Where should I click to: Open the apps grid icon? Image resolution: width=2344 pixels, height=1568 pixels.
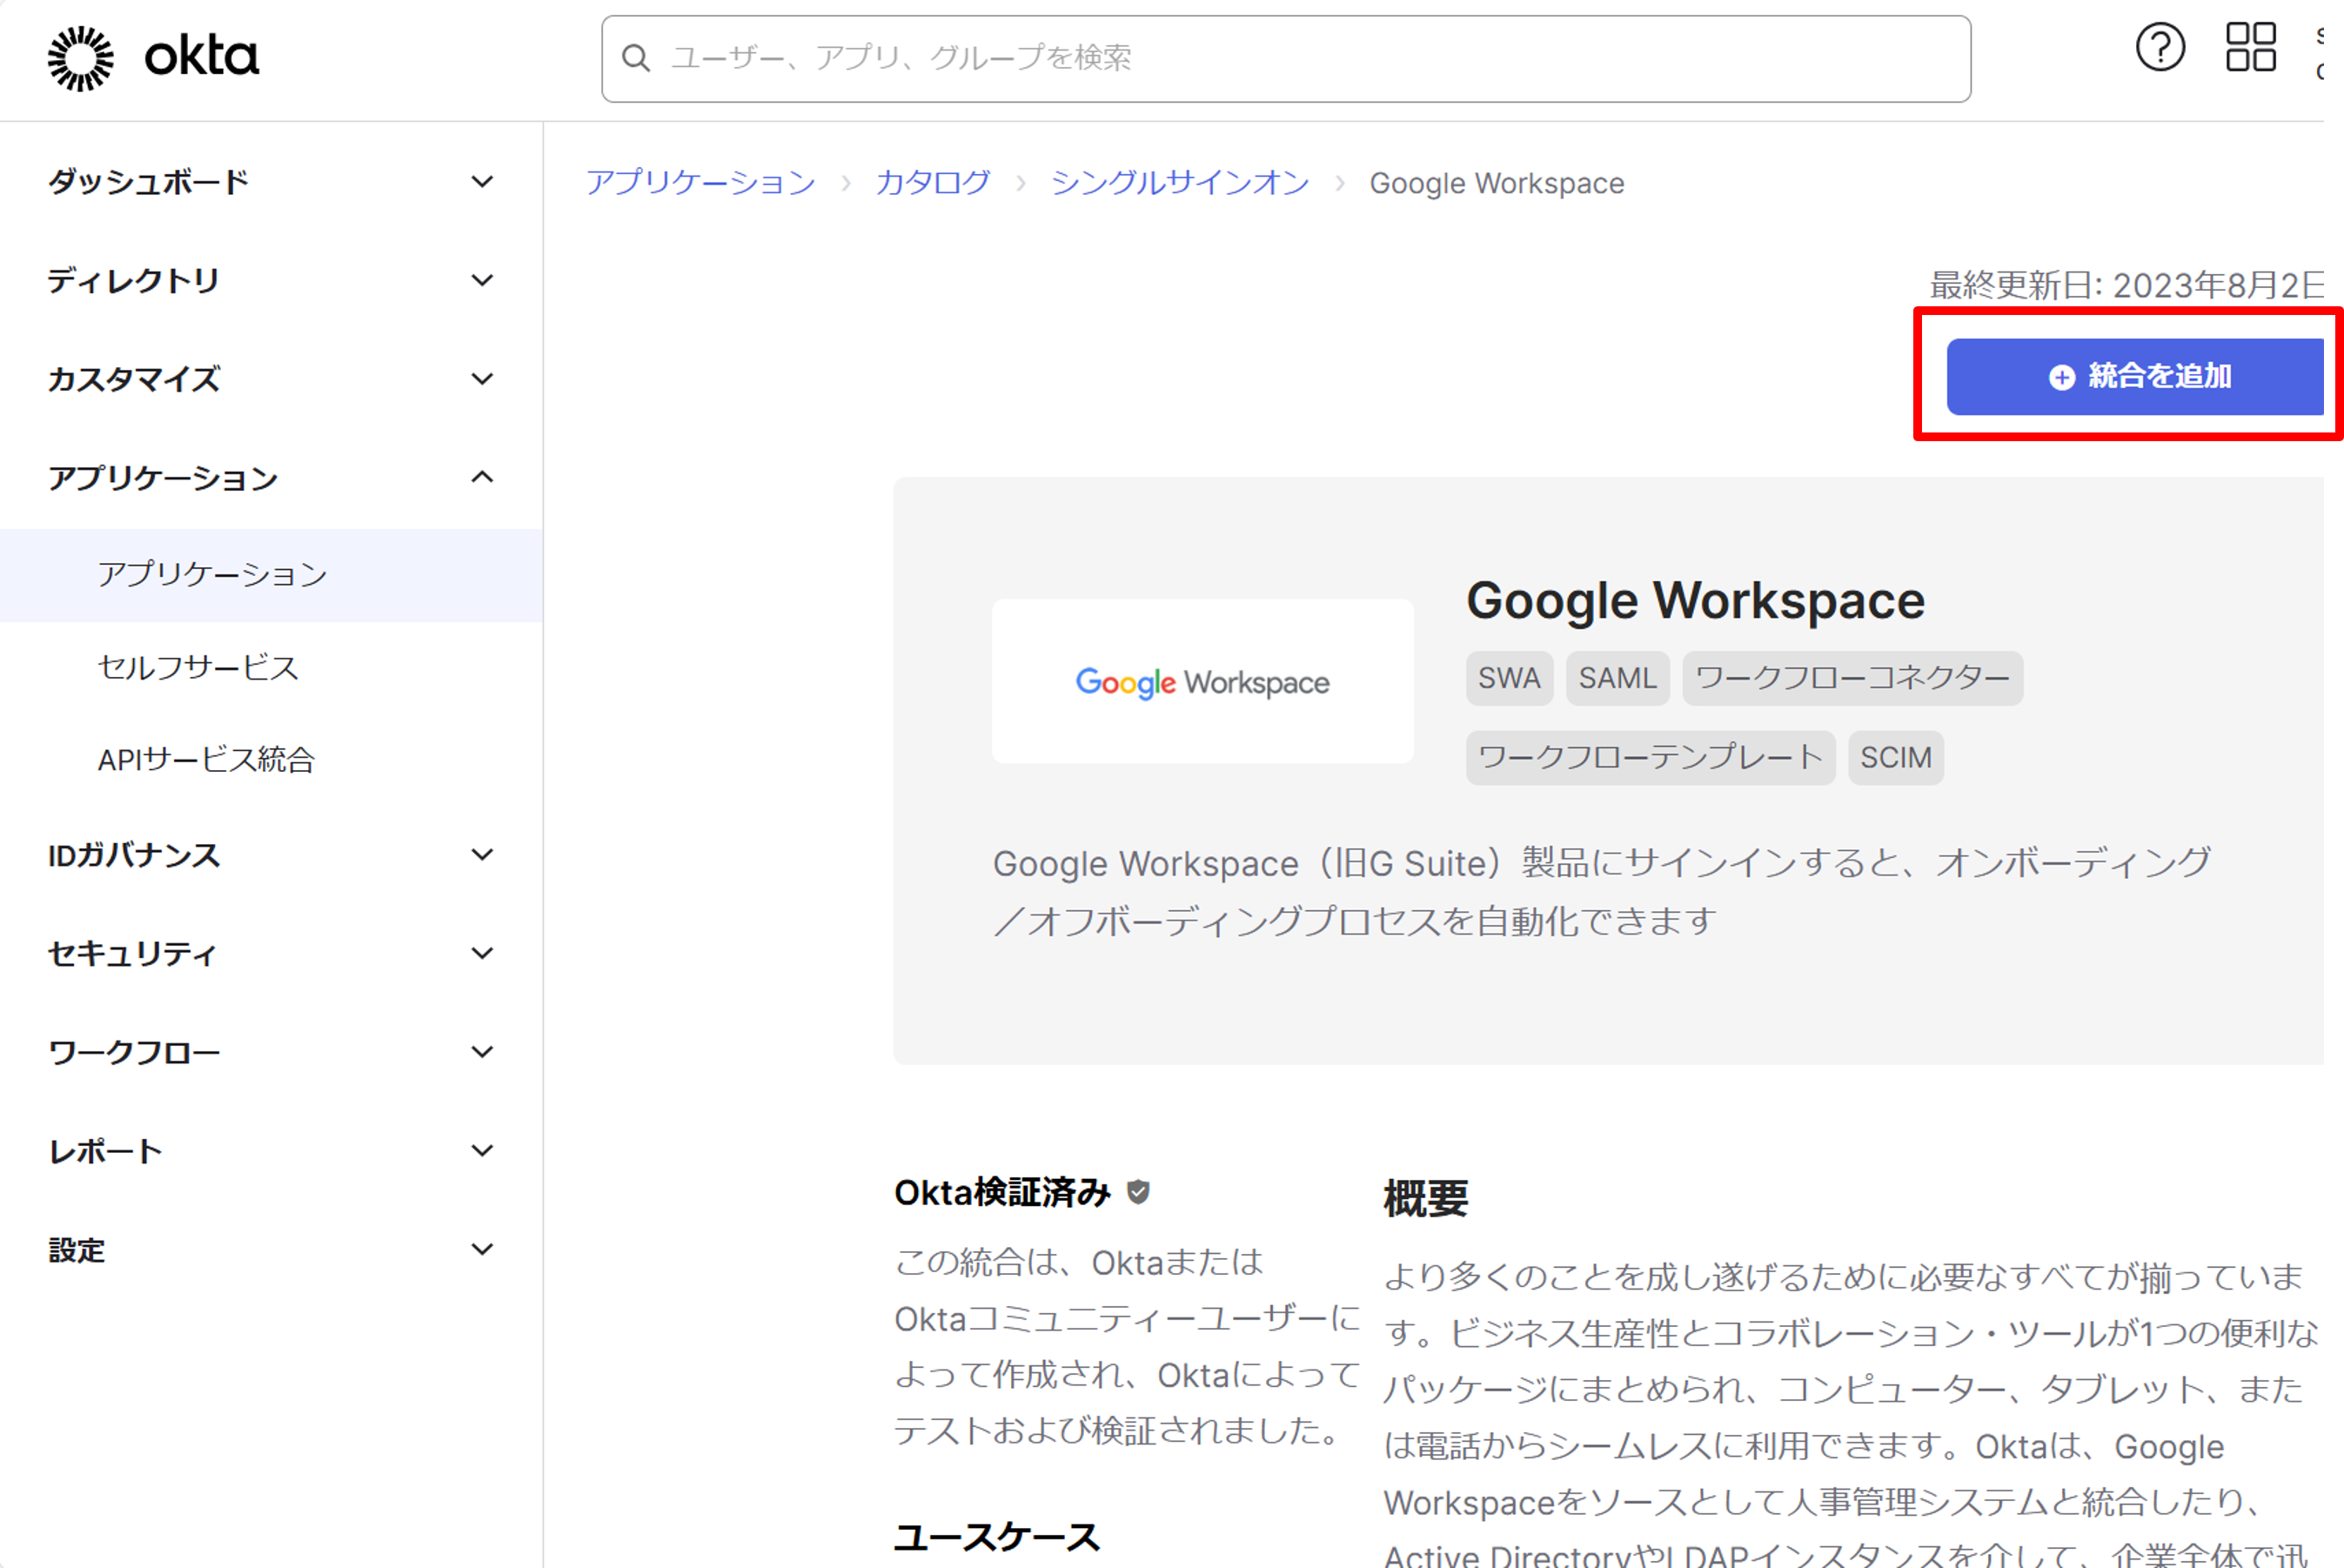coord(2250,47)
